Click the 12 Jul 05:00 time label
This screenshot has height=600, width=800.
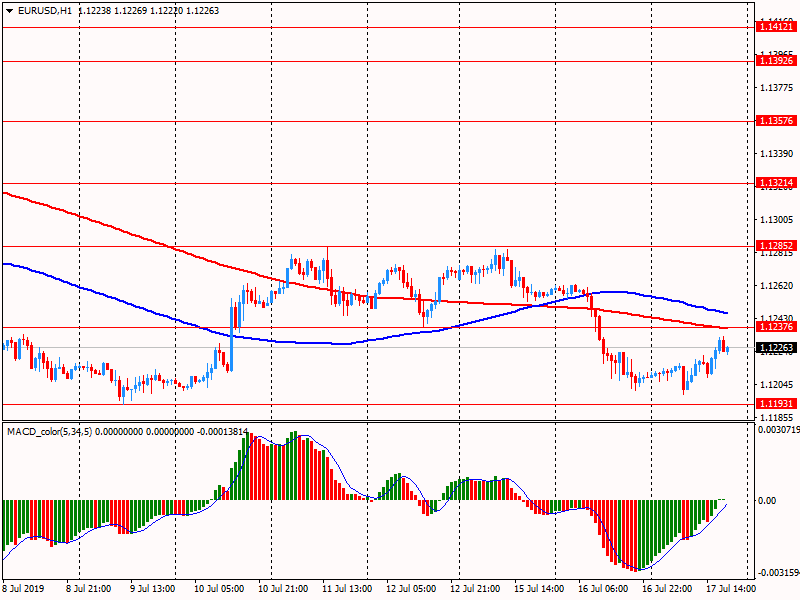(411, 588)
